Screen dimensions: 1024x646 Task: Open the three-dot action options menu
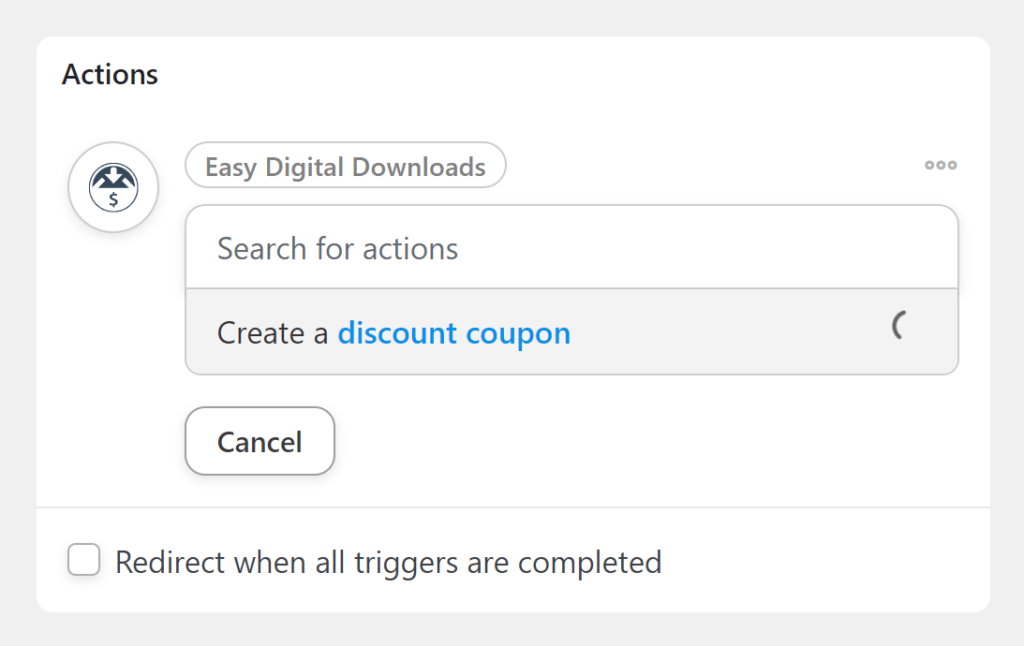tap(940, 166)
